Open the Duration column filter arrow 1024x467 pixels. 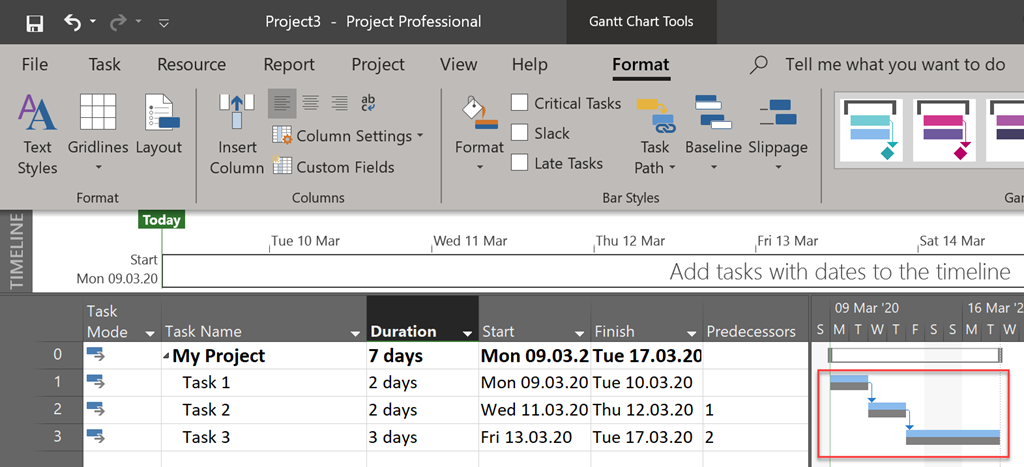[x=467, y=332]
